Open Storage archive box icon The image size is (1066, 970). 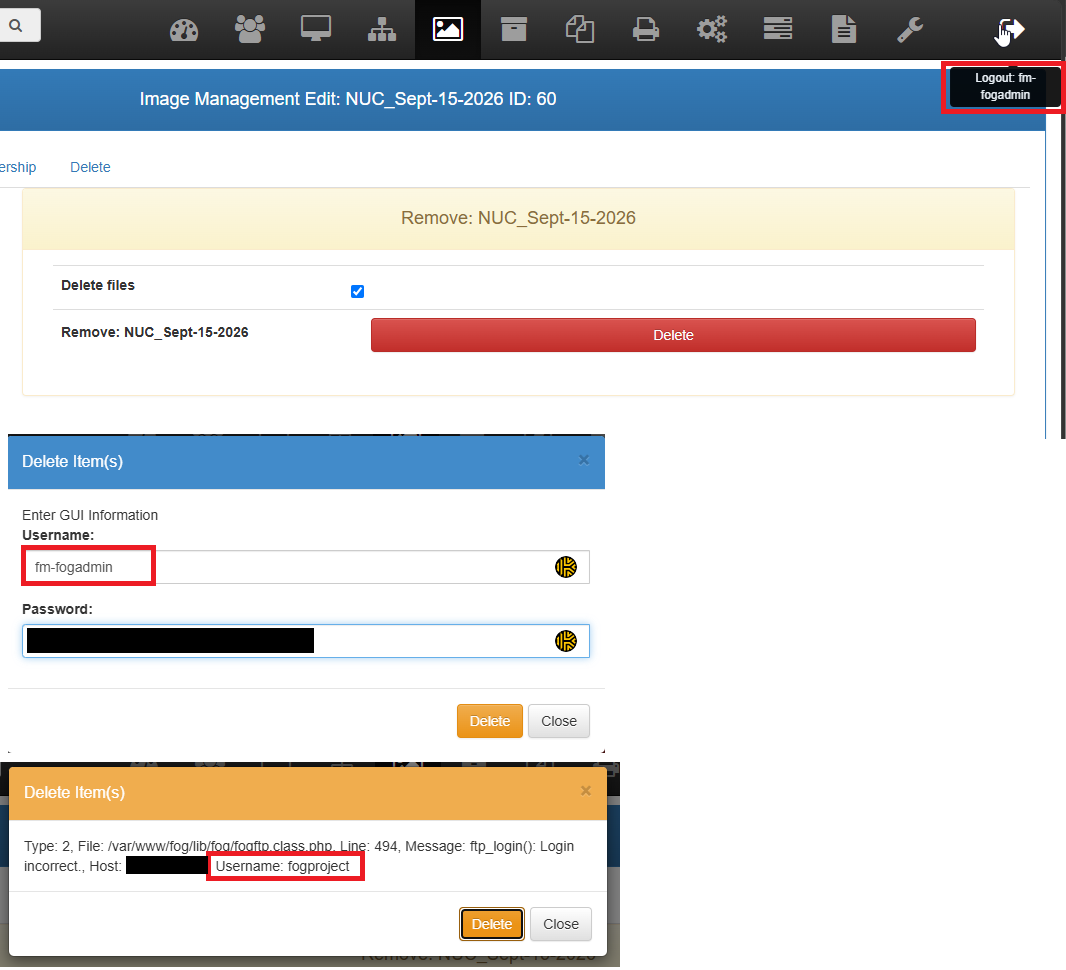point(514,29)
